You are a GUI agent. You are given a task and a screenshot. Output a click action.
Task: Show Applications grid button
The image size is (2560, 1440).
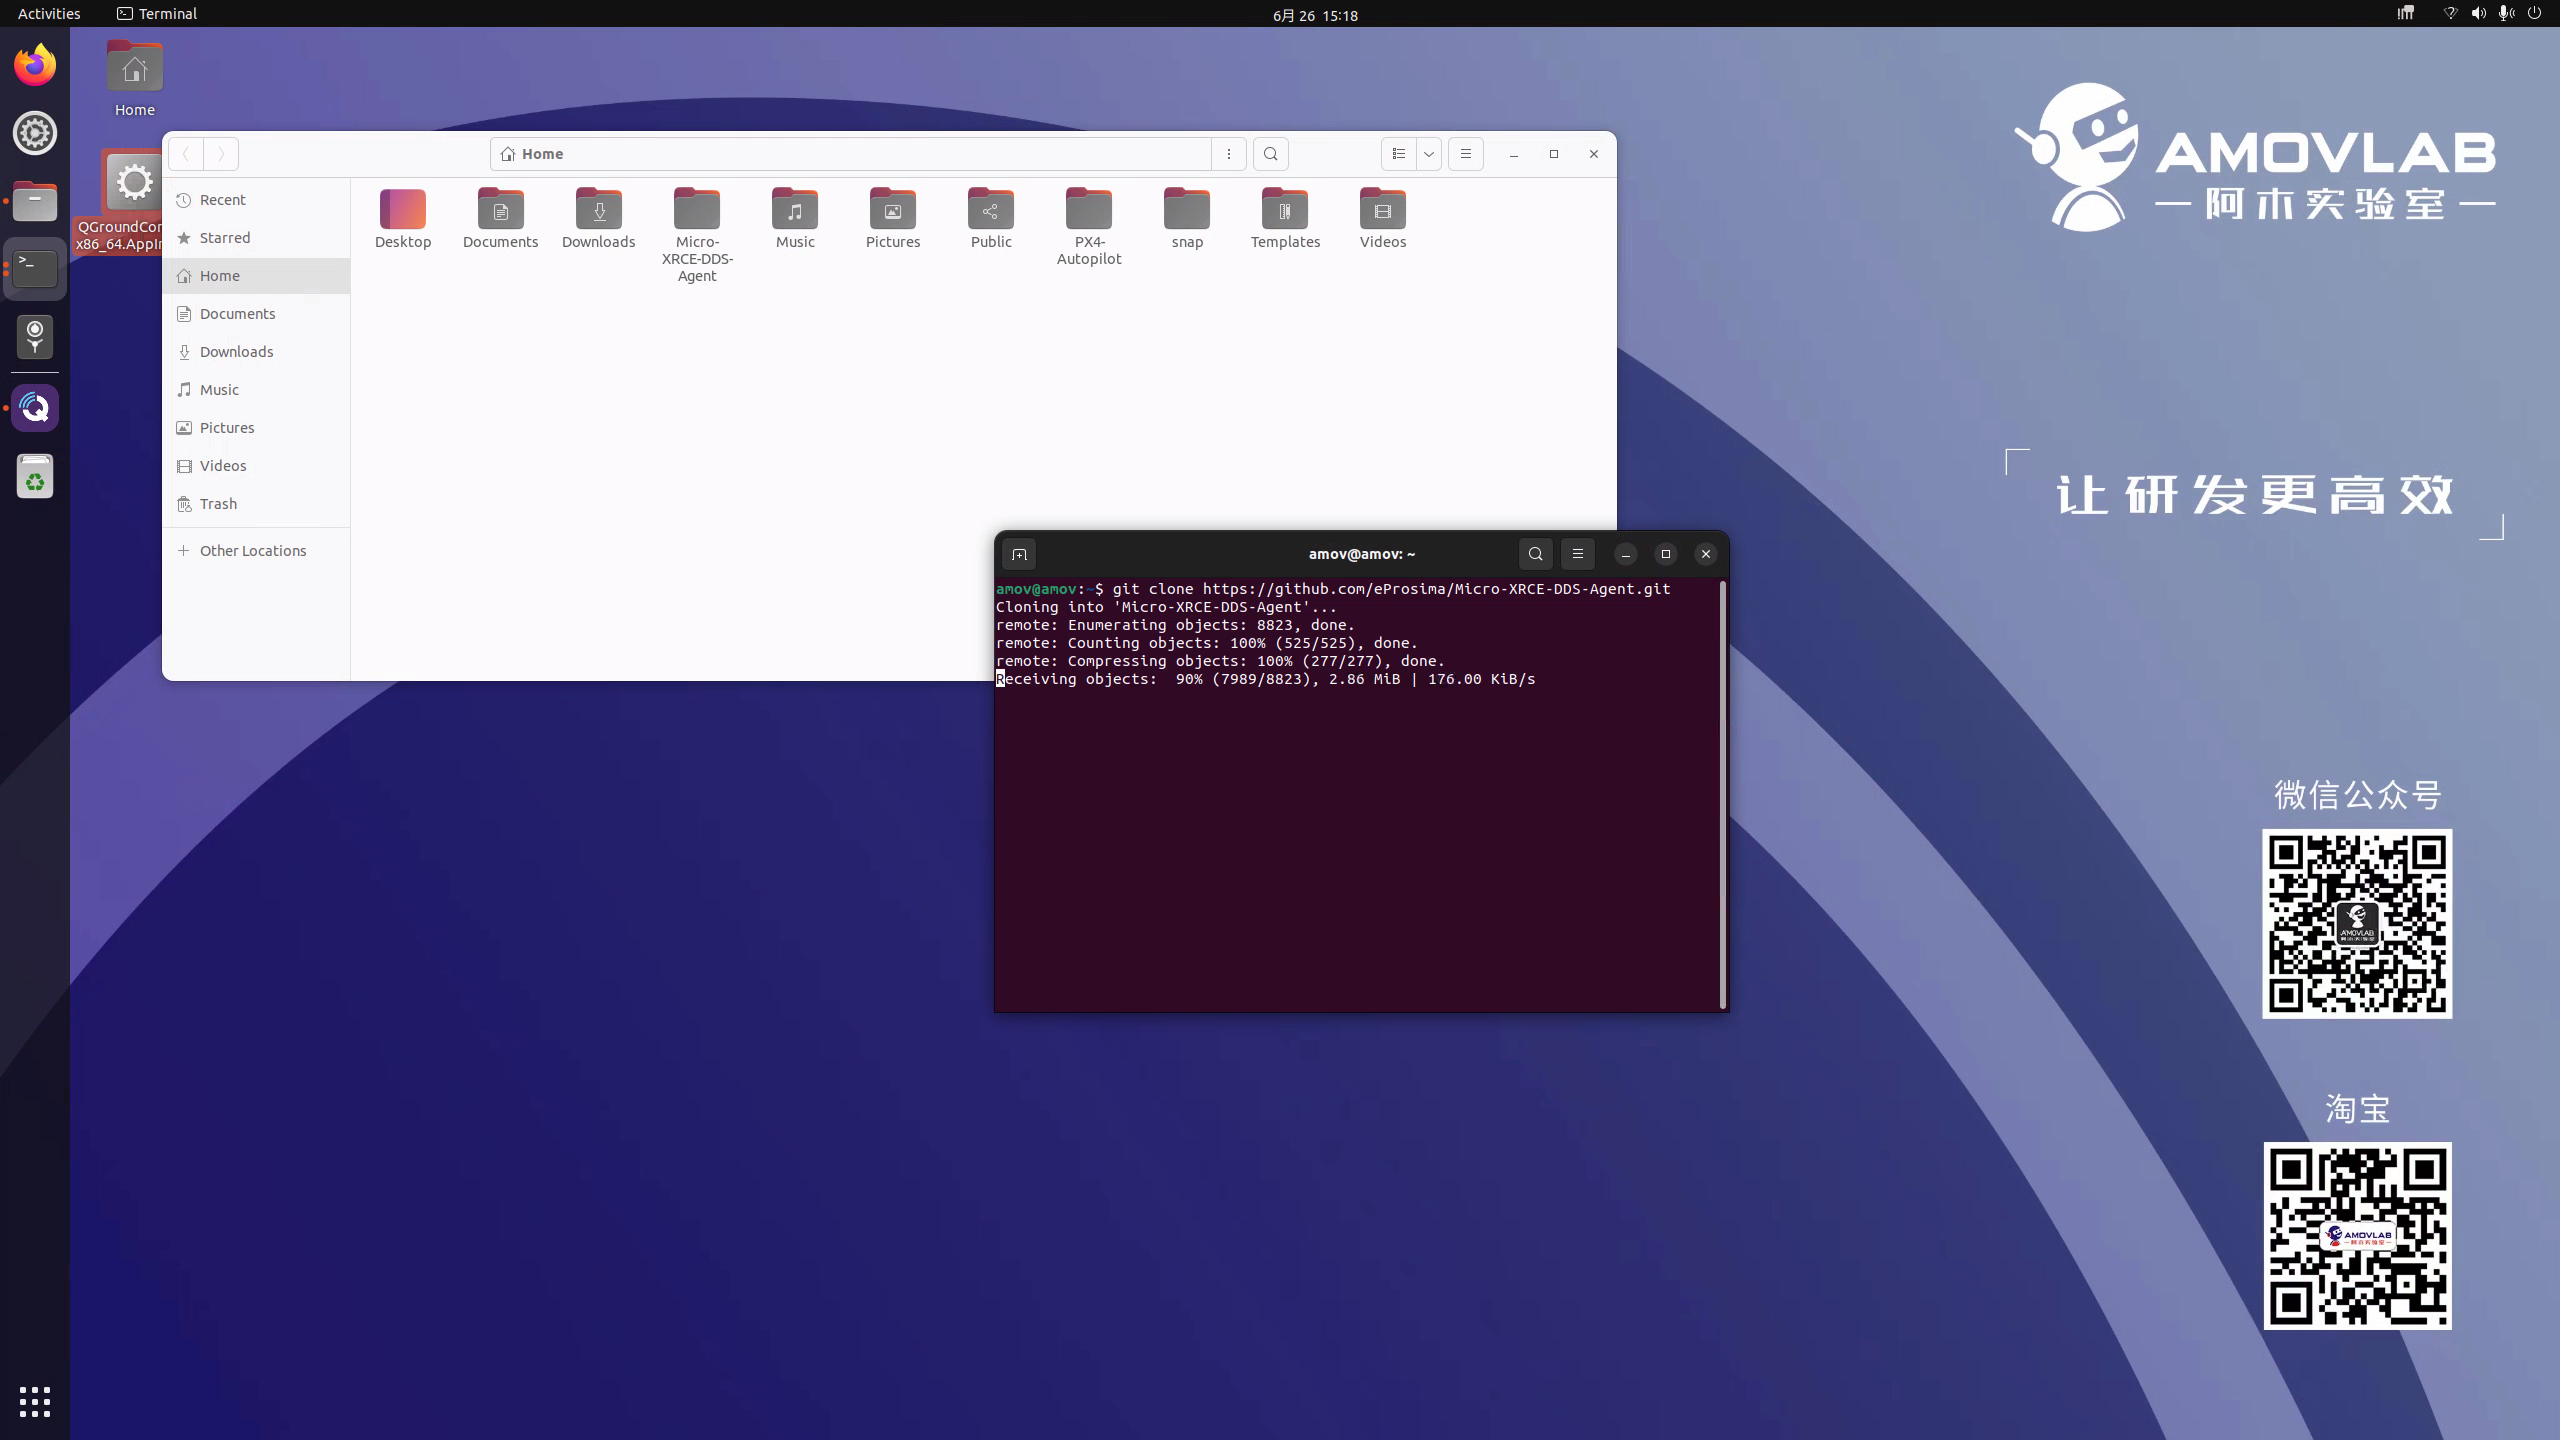(x=35, y=1401)
